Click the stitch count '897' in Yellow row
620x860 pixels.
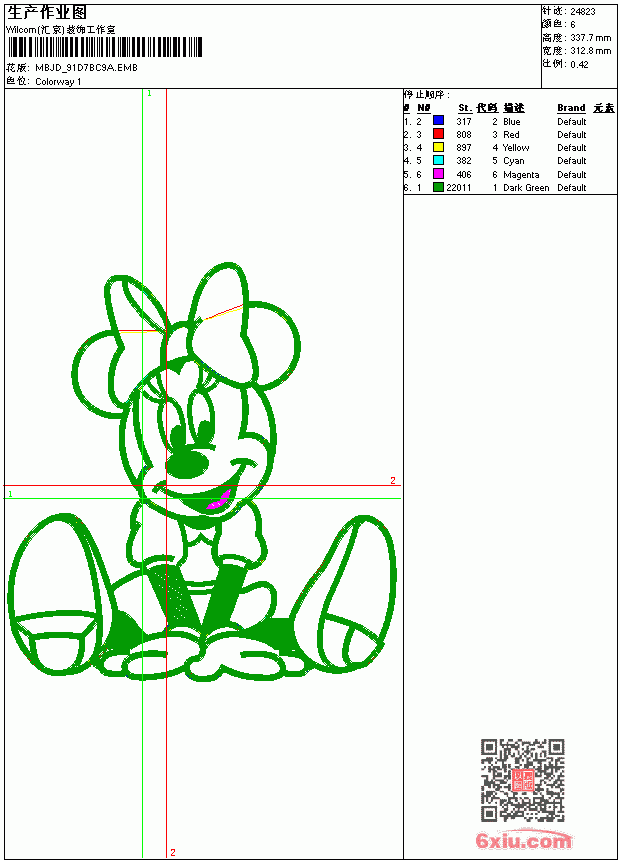[464, 148]
